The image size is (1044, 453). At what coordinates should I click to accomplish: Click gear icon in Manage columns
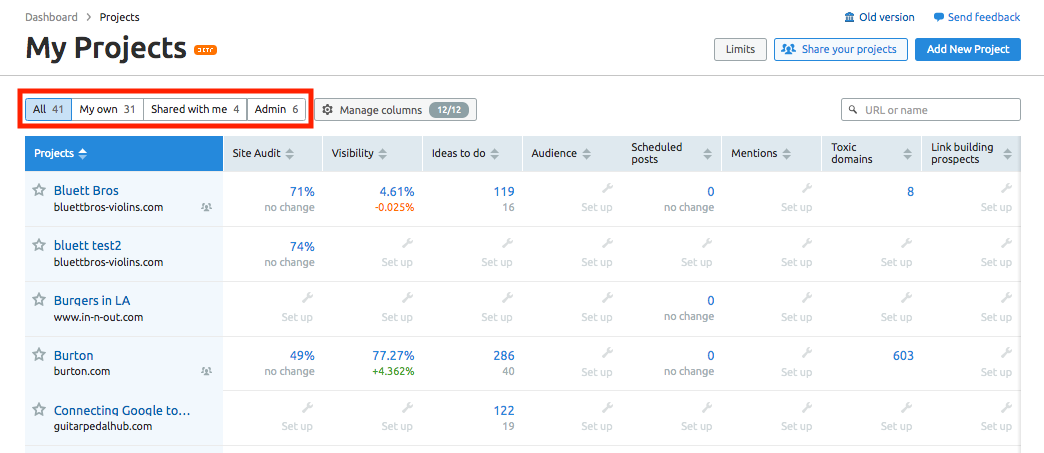click(x=328, y=109)
